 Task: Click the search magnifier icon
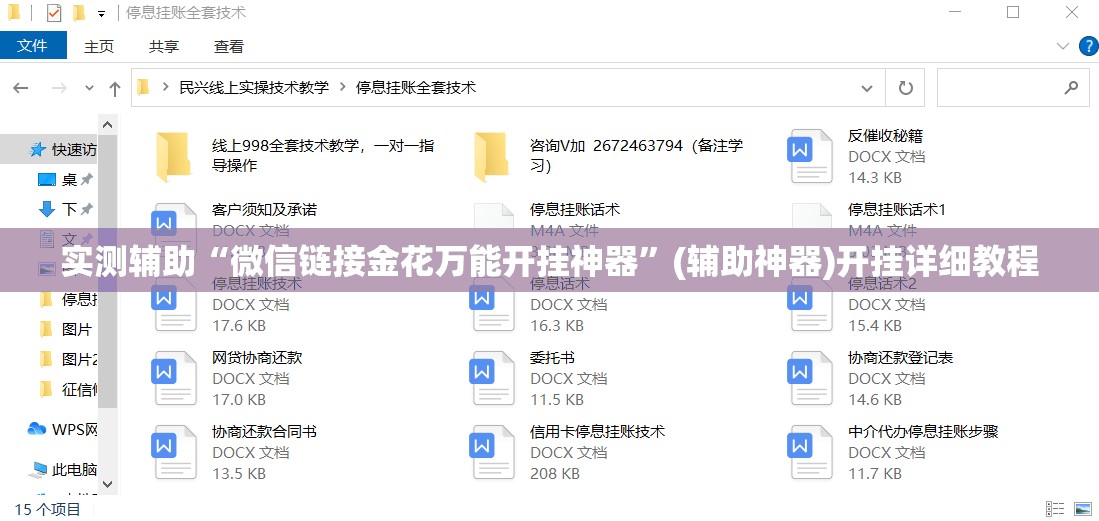pos(1071,88)
